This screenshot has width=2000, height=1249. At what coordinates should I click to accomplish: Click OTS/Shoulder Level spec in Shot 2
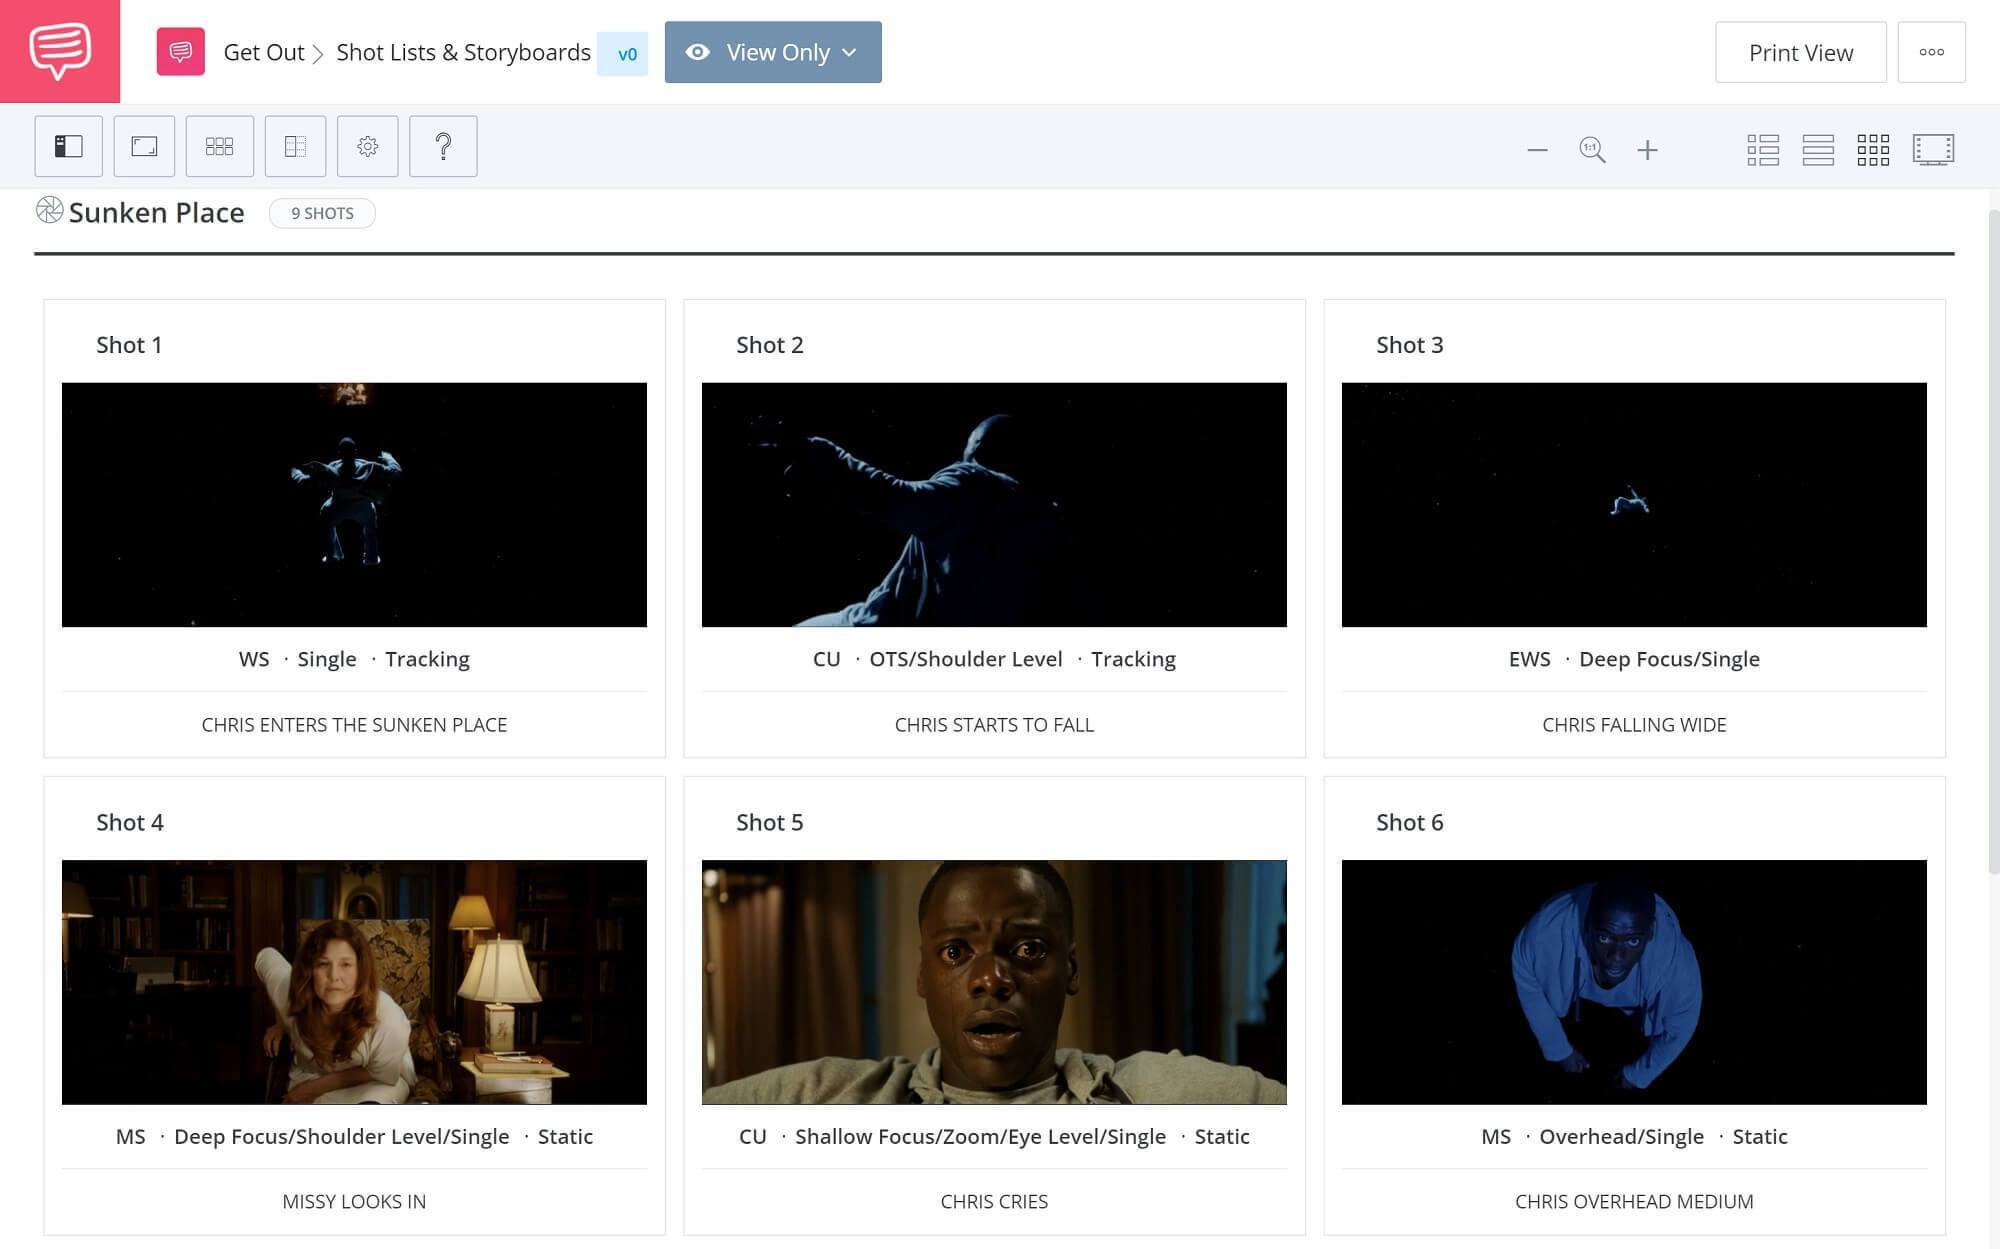point(966,659)
